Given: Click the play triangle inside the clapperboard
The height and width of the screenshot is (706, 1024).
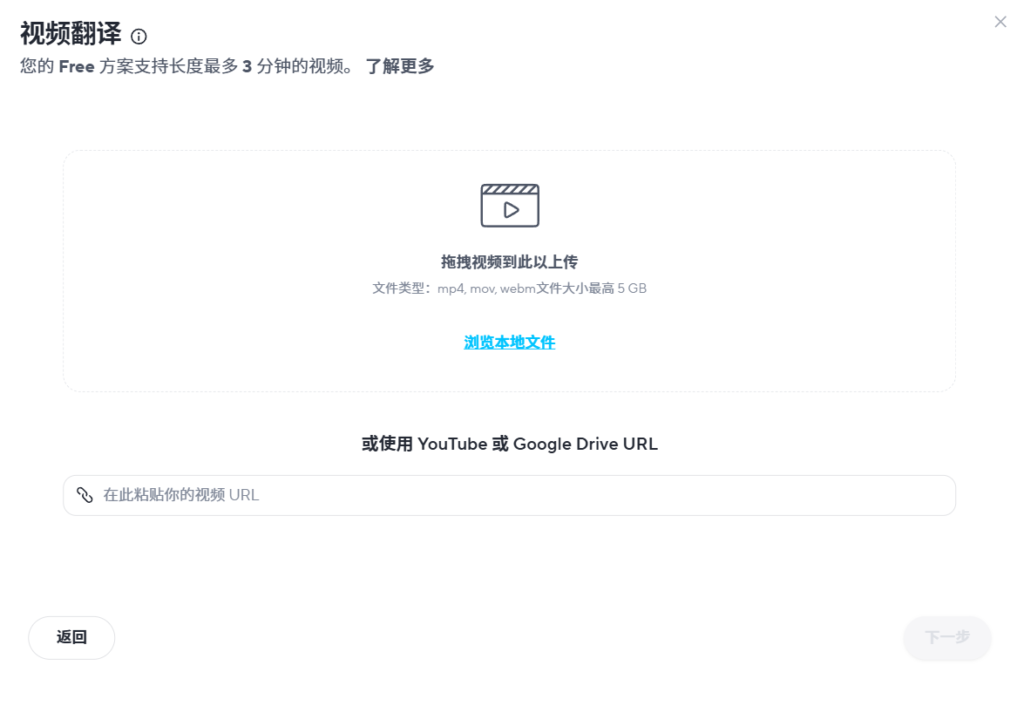Looking at the screenshot, I should click(511, 210).
